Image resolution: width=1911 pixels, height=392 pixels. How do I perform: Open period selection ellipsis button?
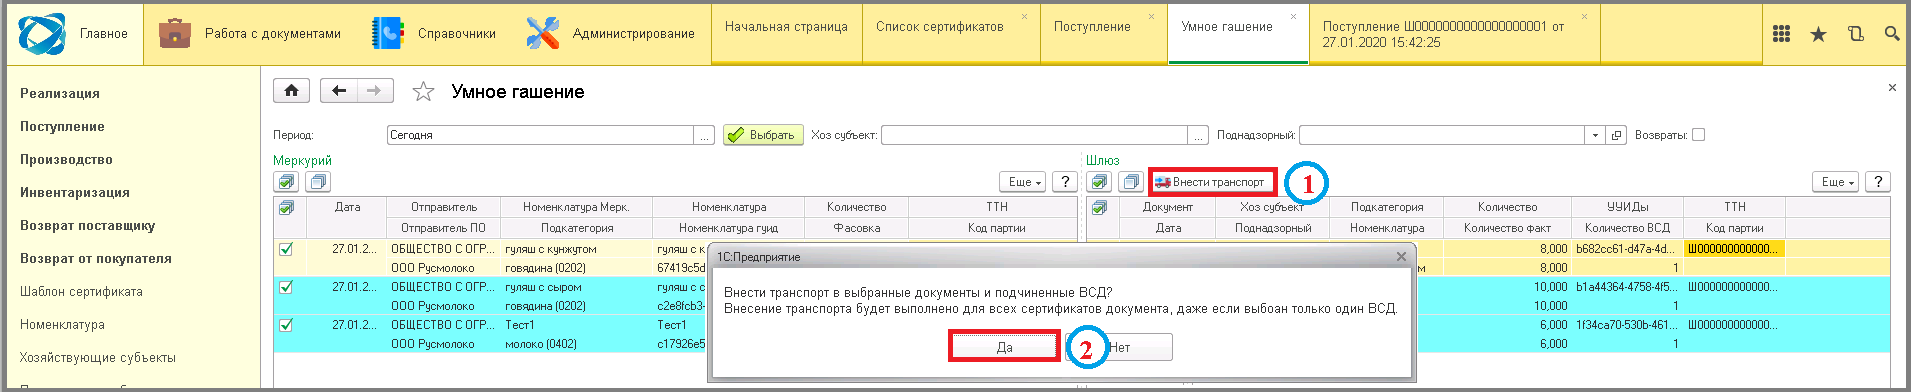tap(705, 135)
